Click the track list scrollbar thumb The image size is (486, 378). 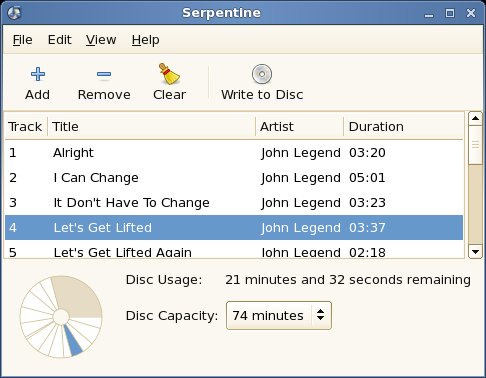(475, 145)
